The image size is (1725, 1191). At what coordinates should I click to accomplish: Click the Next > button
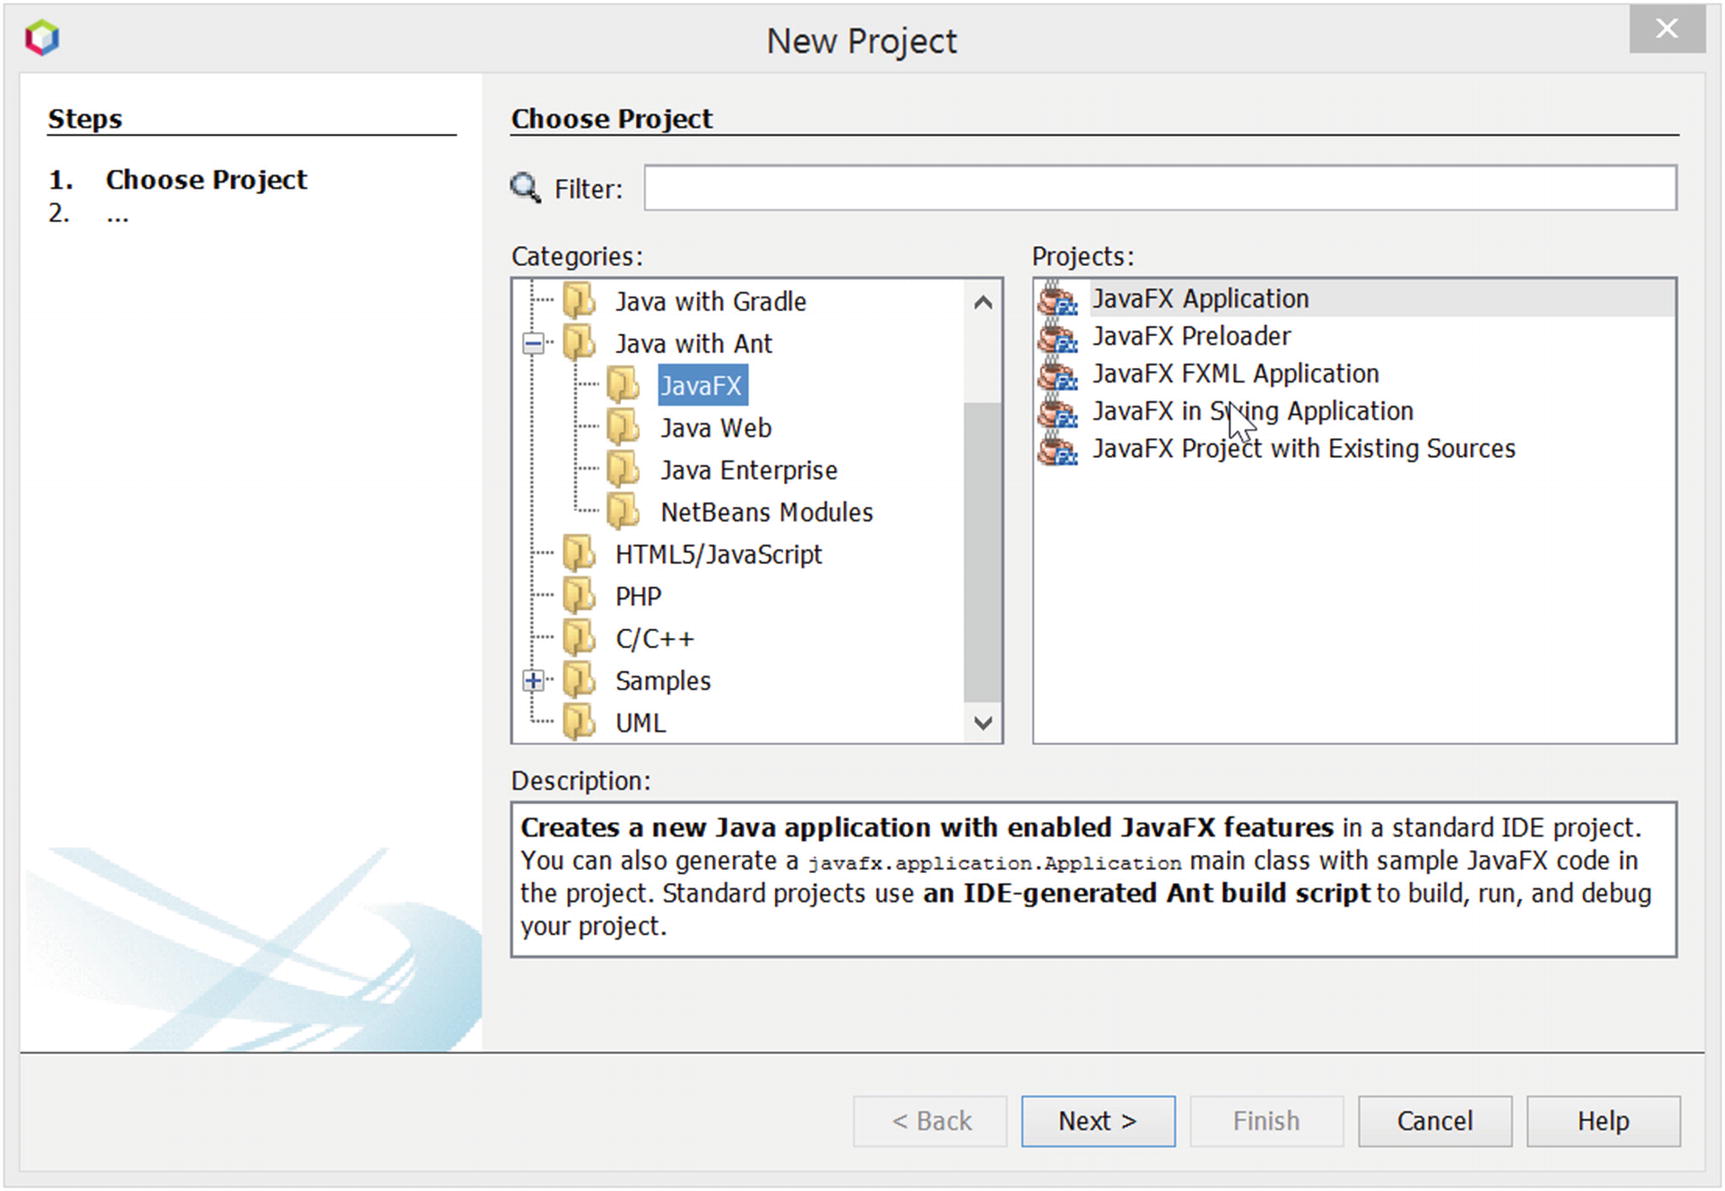click(x=1098, y=1121)
